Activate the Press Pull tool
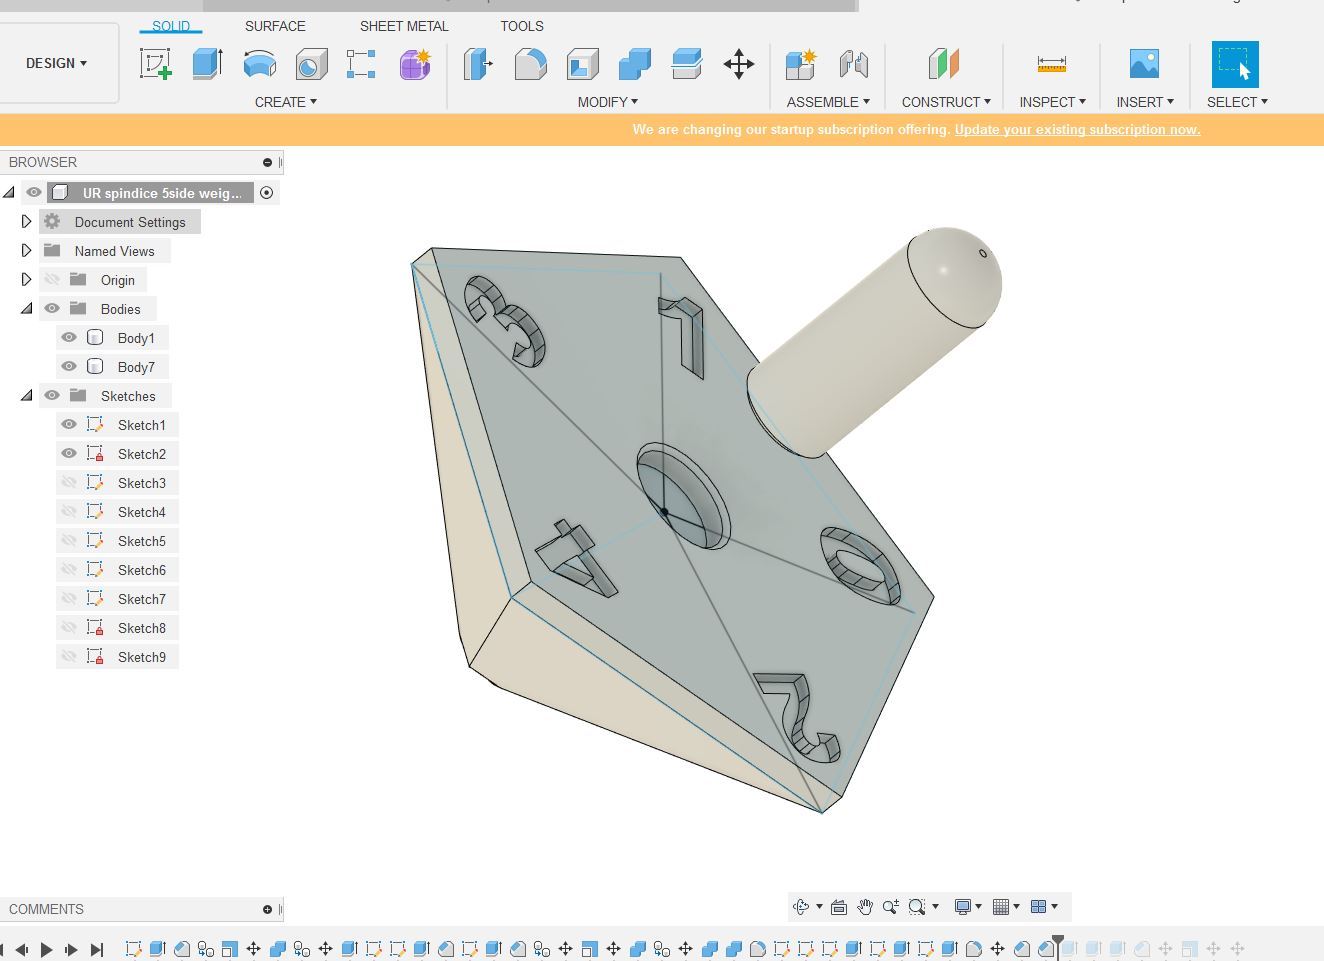1324x961 pixels. click(478, 64)
